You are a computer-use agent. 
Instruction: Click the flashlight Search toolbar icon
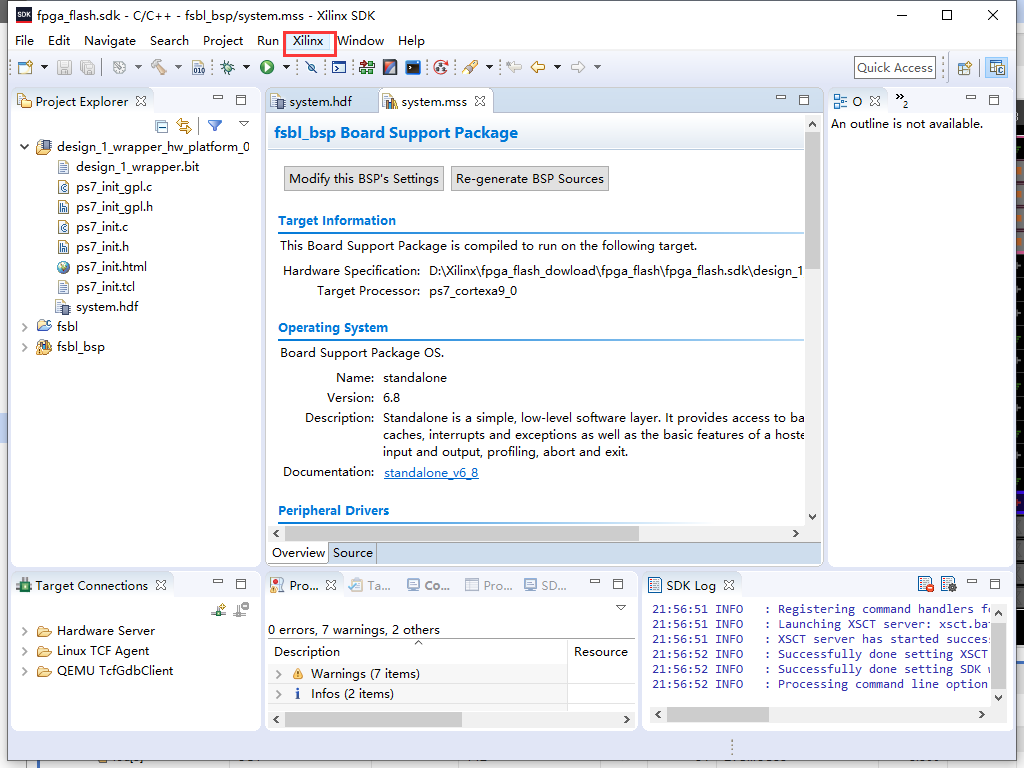(470, 67)
